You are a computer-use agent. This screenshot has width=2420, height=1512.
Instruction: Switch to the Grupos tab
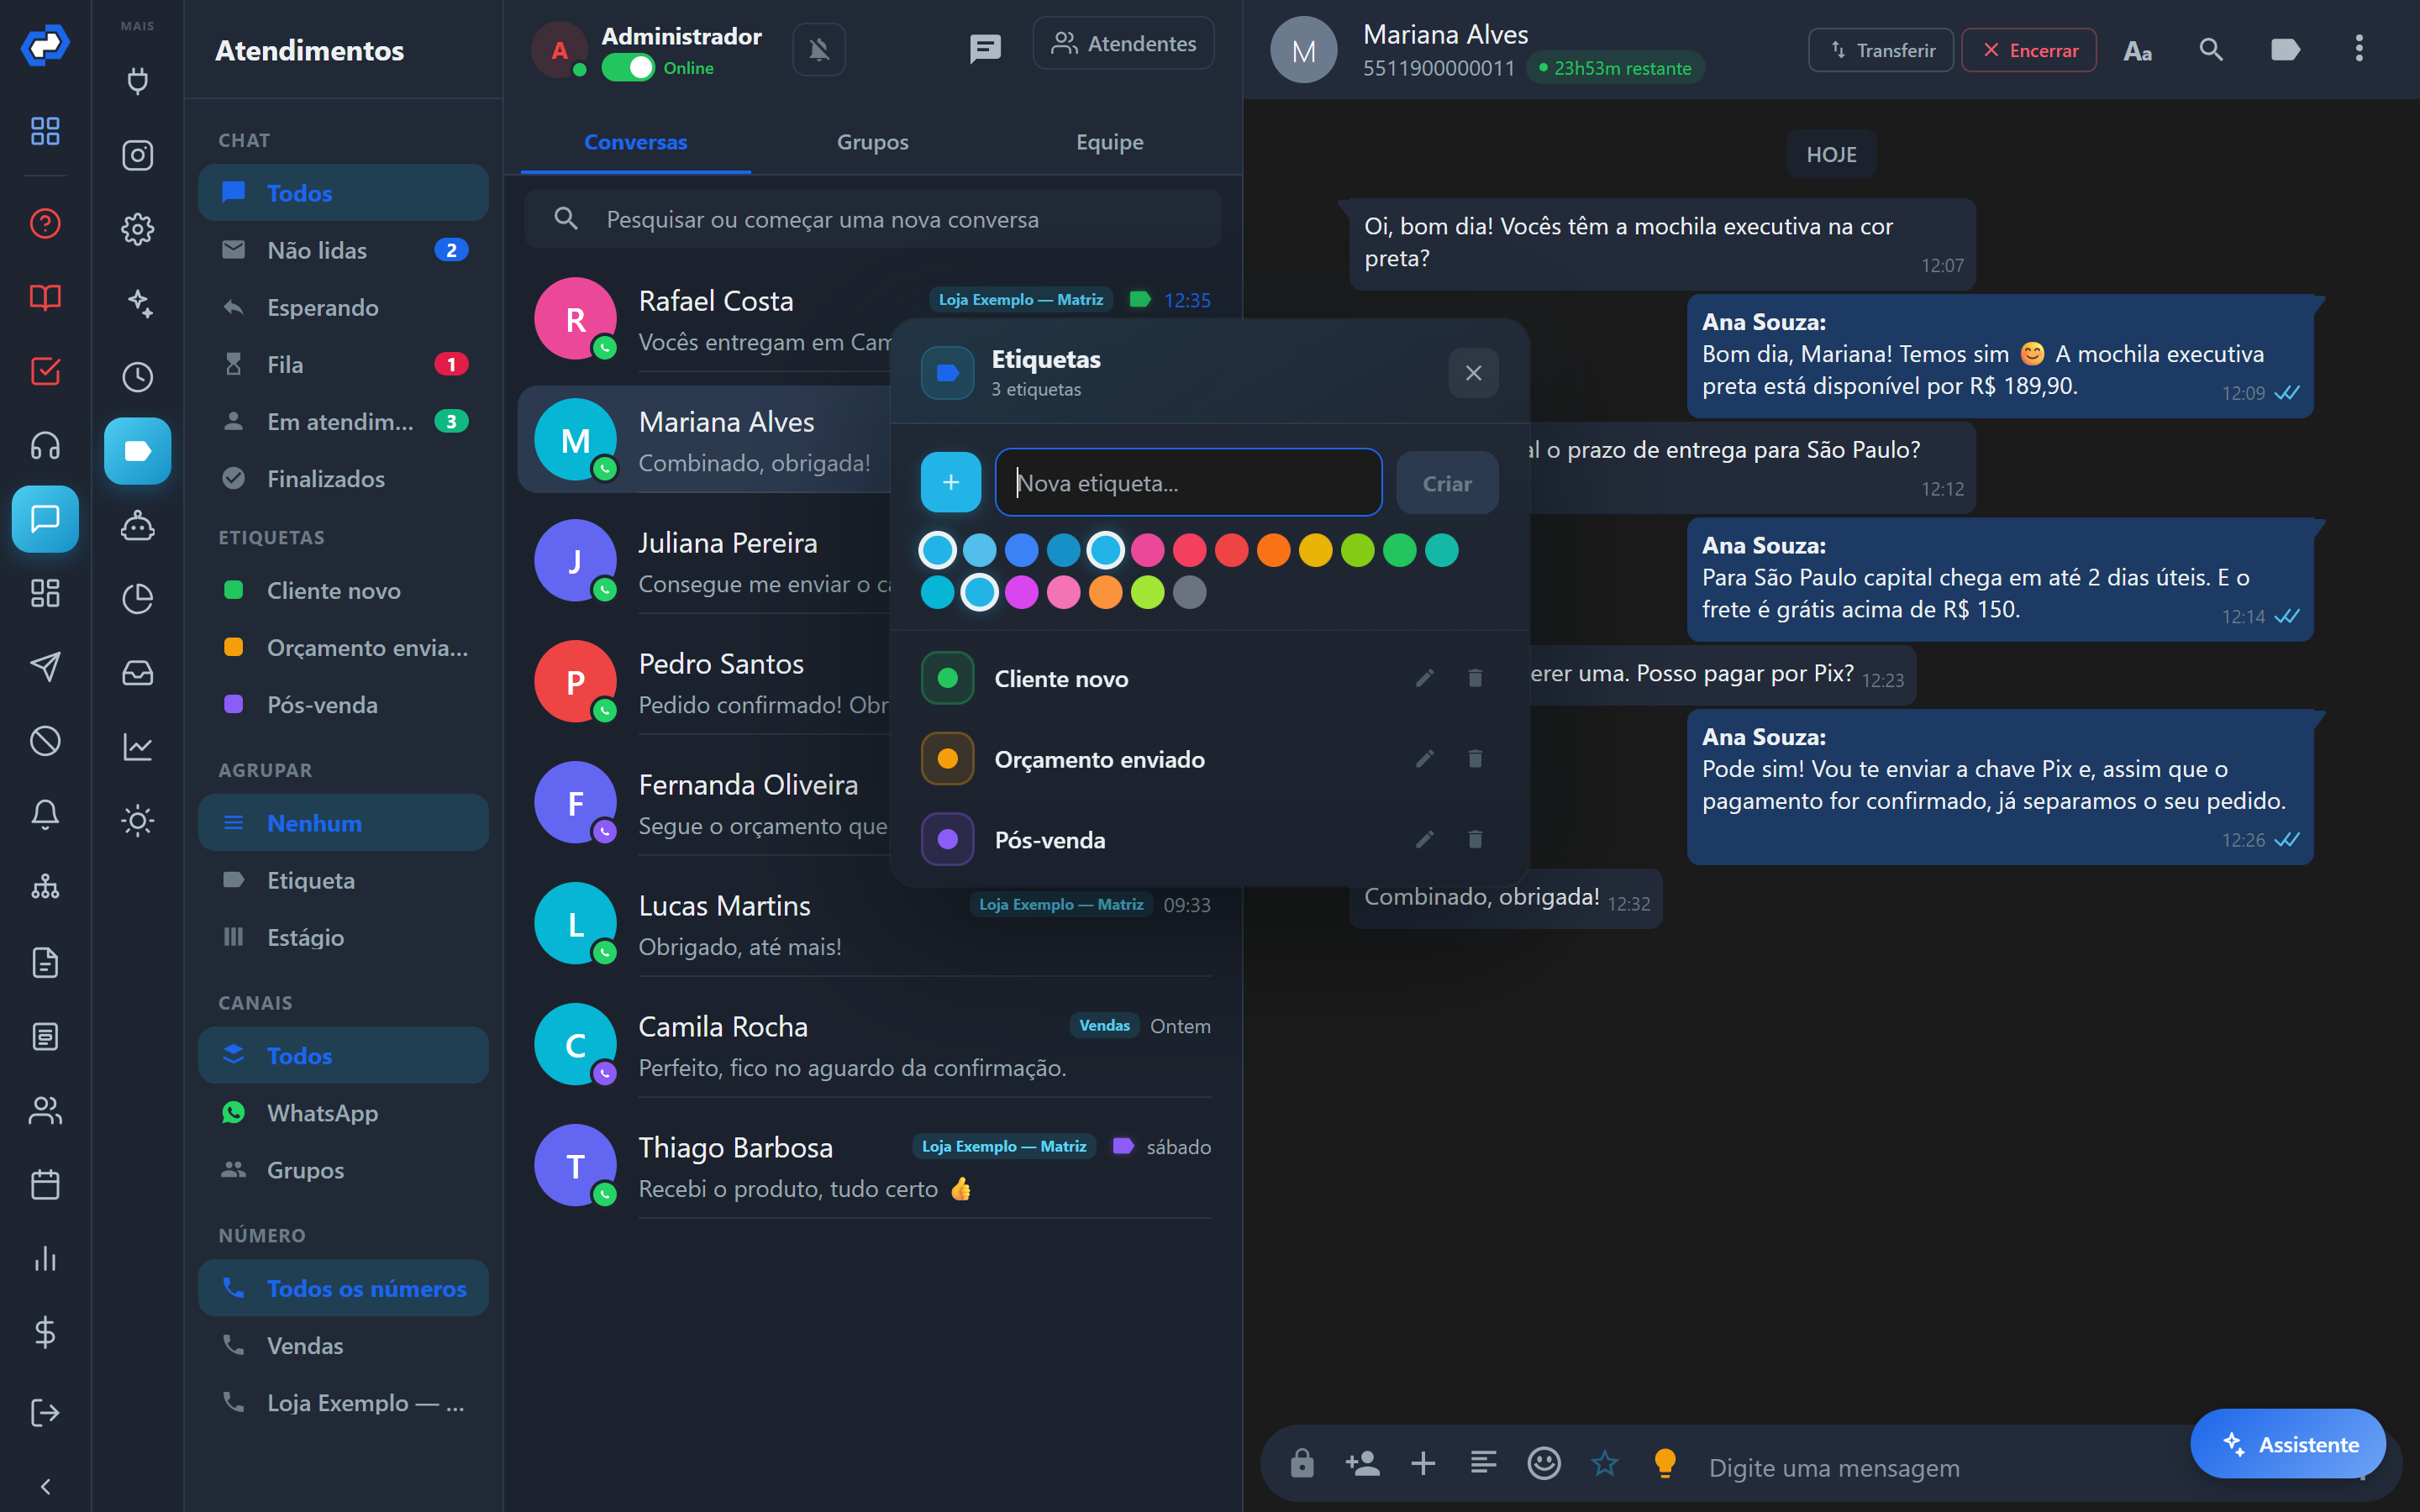pyautogui.click(x=872, y=142)
